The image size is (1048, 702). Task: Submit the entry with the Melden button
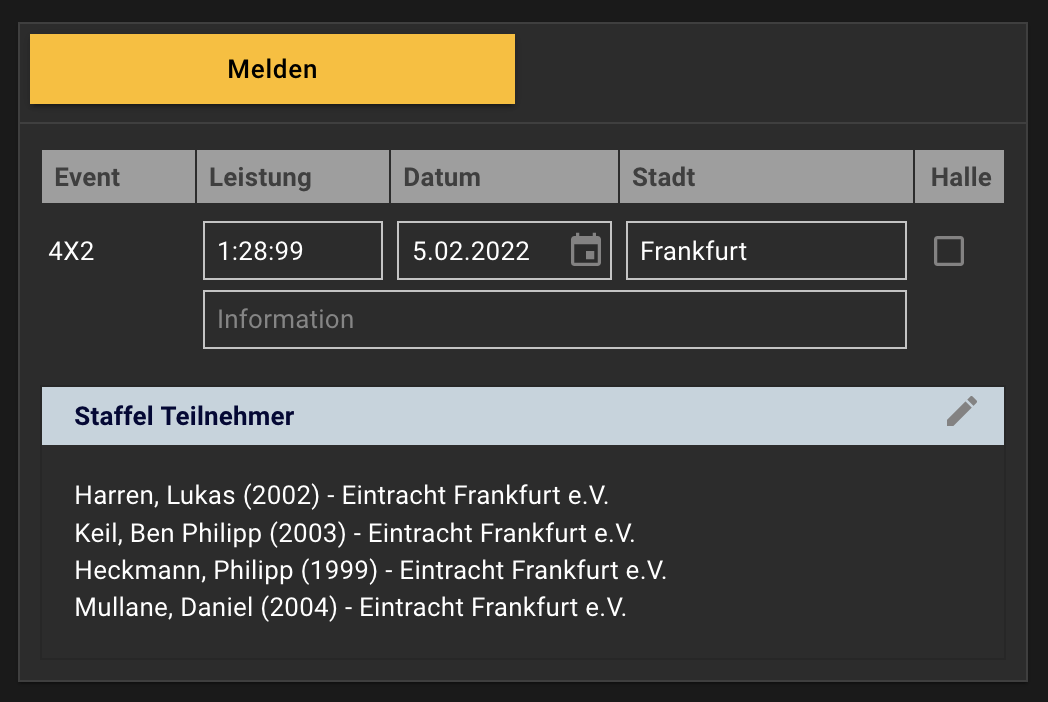[x=272, y=69]
